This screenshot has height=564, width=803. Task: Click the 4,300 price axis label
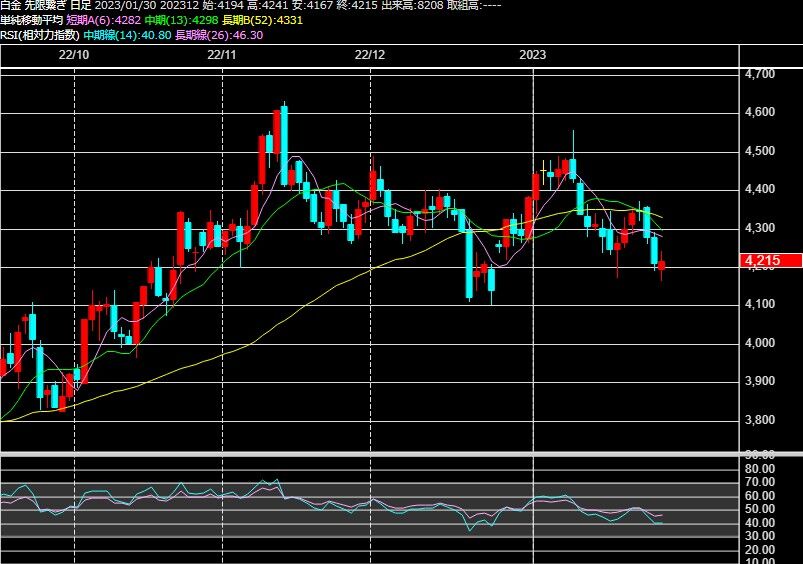coord(760,228)
